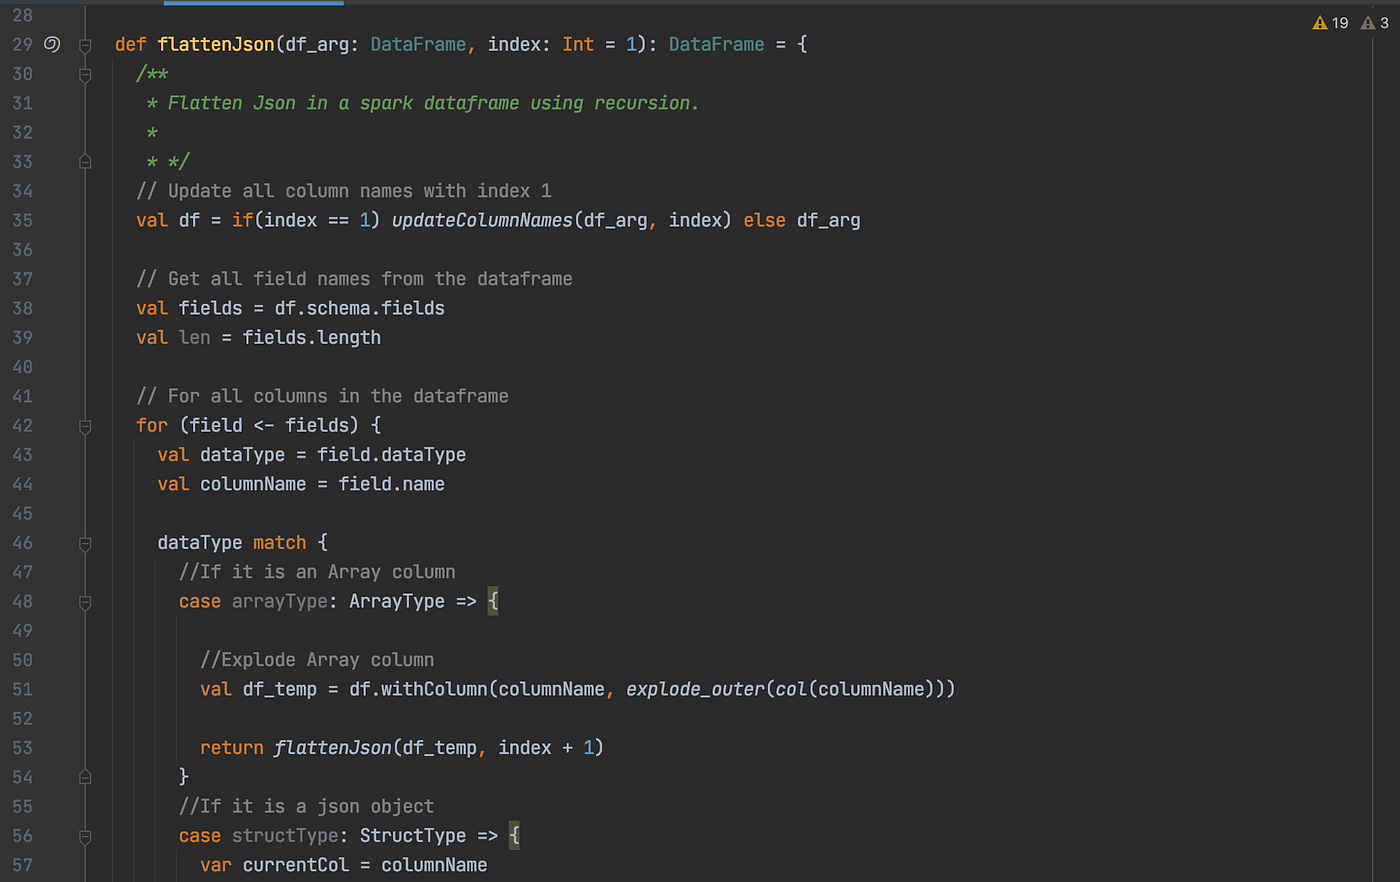Collapse the for loop via the gutter arrow at line 42
This screenshot has width=1400, height=882.
pyautogui.click(x=85, y=426)
